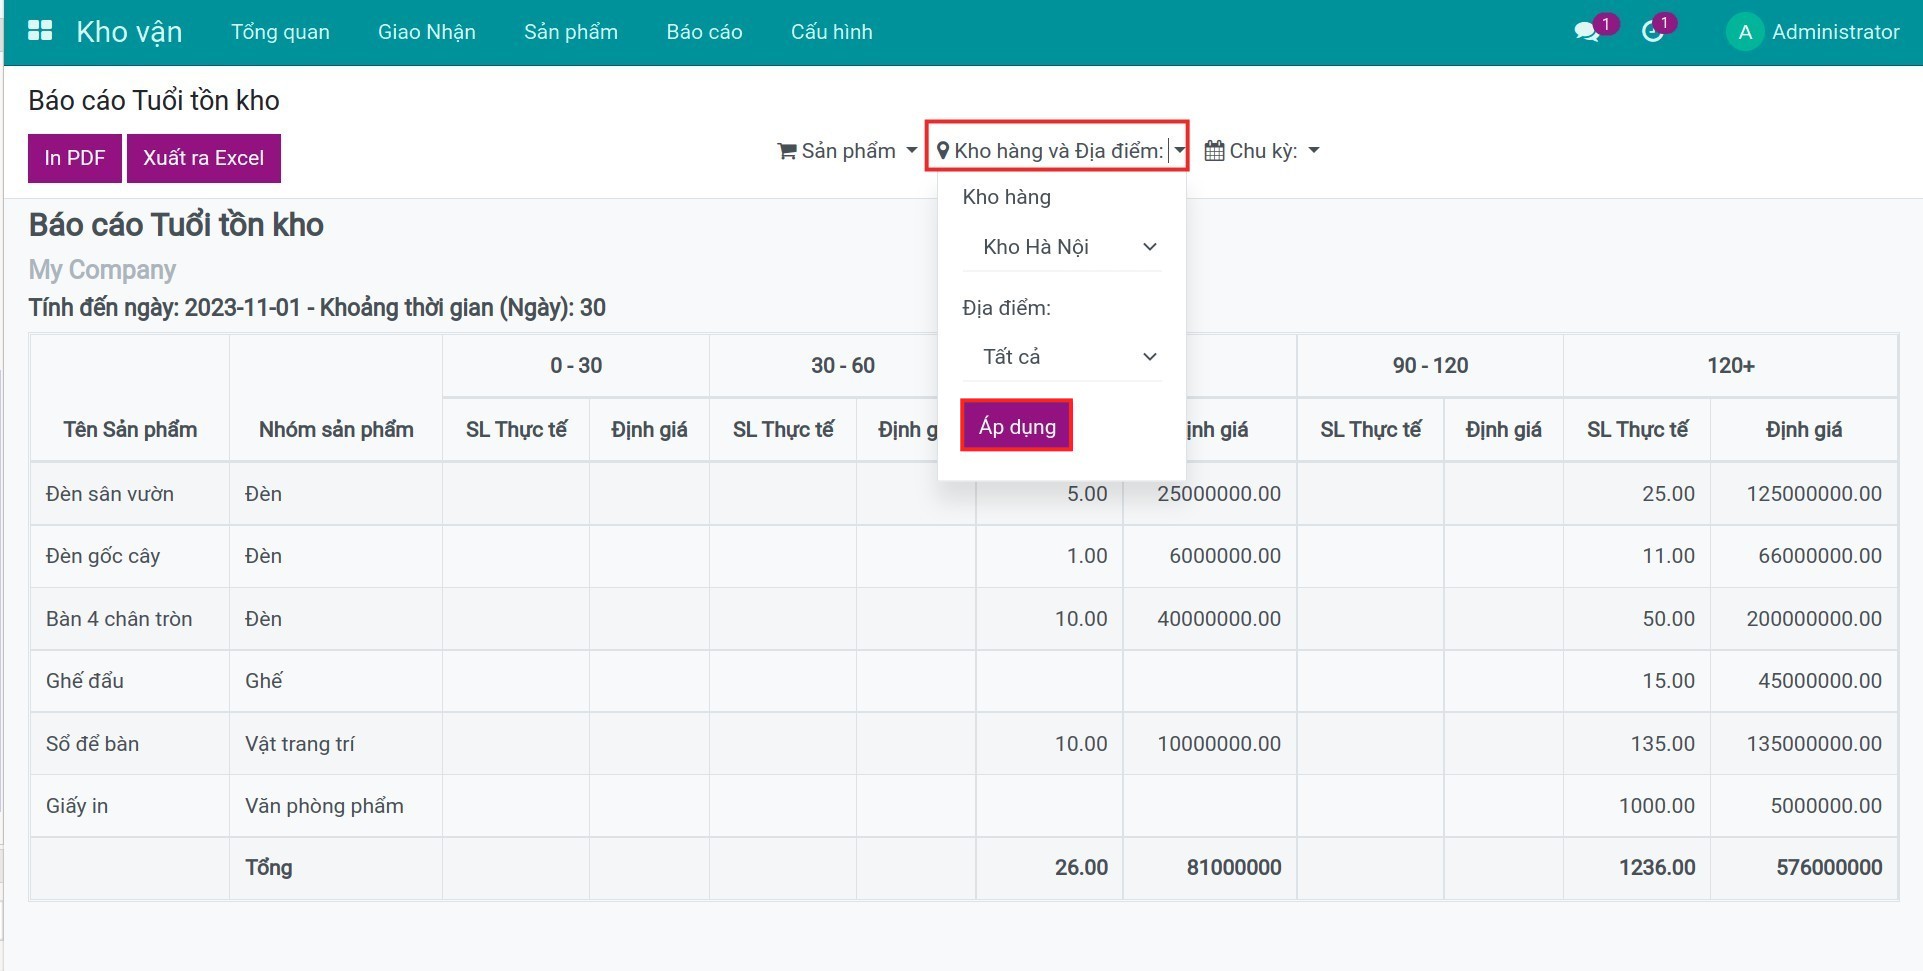Open the Báo cáo menu

(704, 32)
